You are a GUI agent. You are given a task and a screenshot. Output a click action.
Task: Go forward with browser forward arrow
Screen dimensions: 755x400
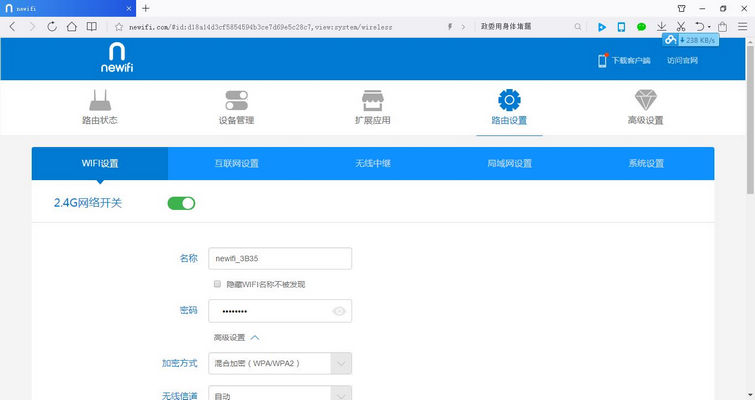[32, 27]
